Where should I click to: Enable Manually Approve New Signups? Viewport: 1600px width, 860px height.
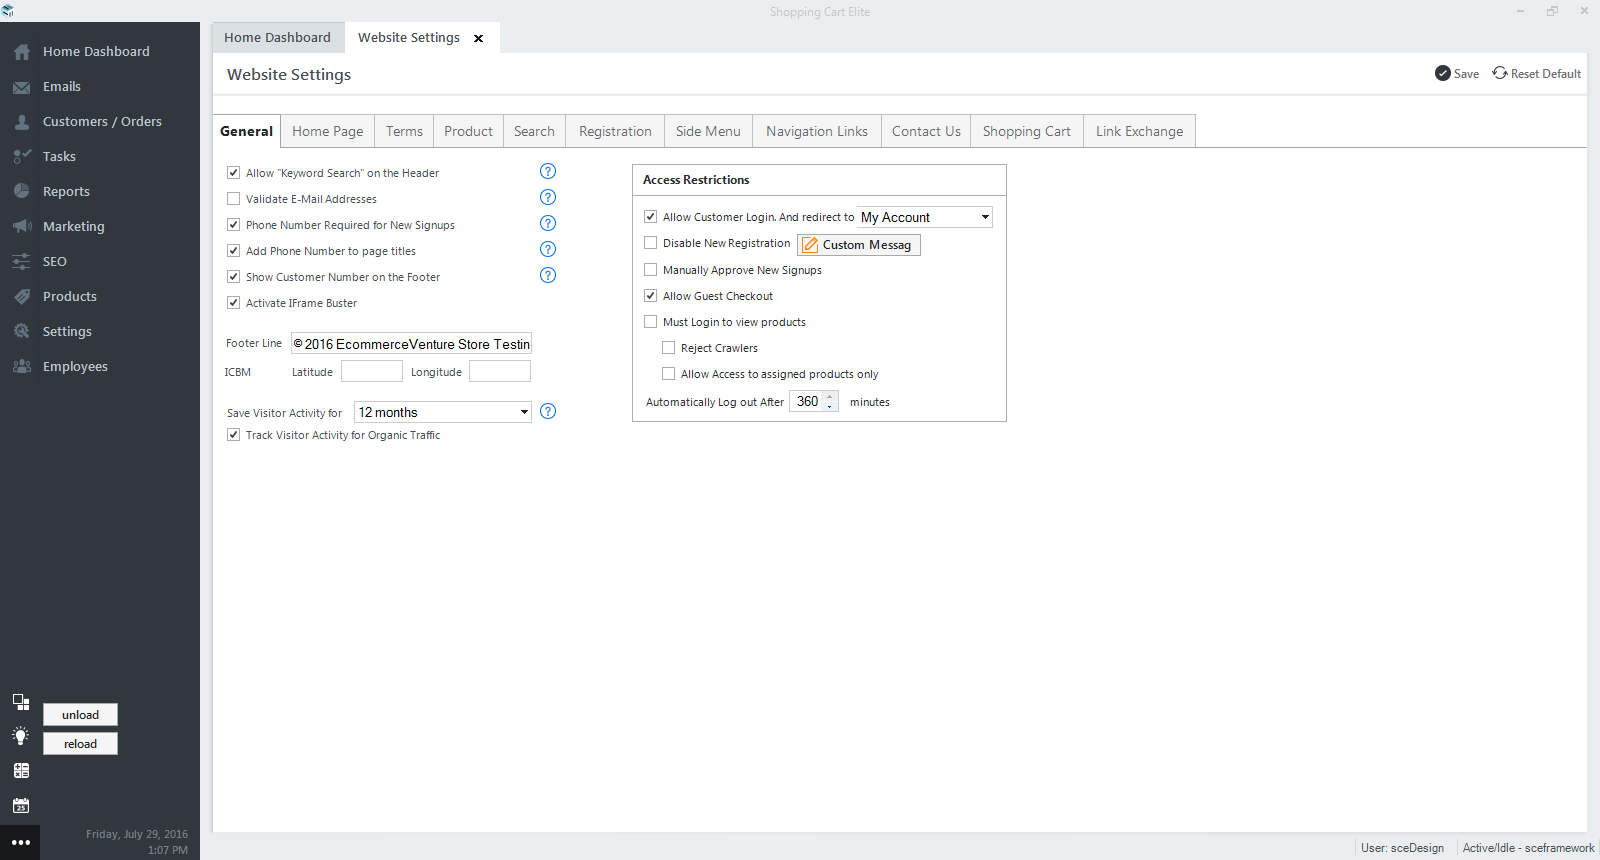pos(651,269)
